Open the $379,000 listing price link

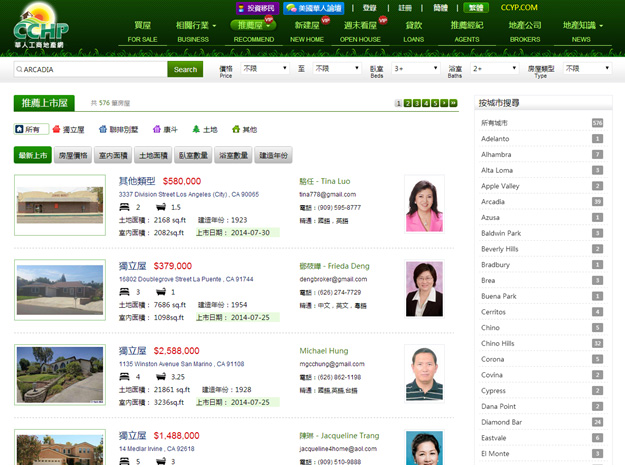(x=173, y=266)
